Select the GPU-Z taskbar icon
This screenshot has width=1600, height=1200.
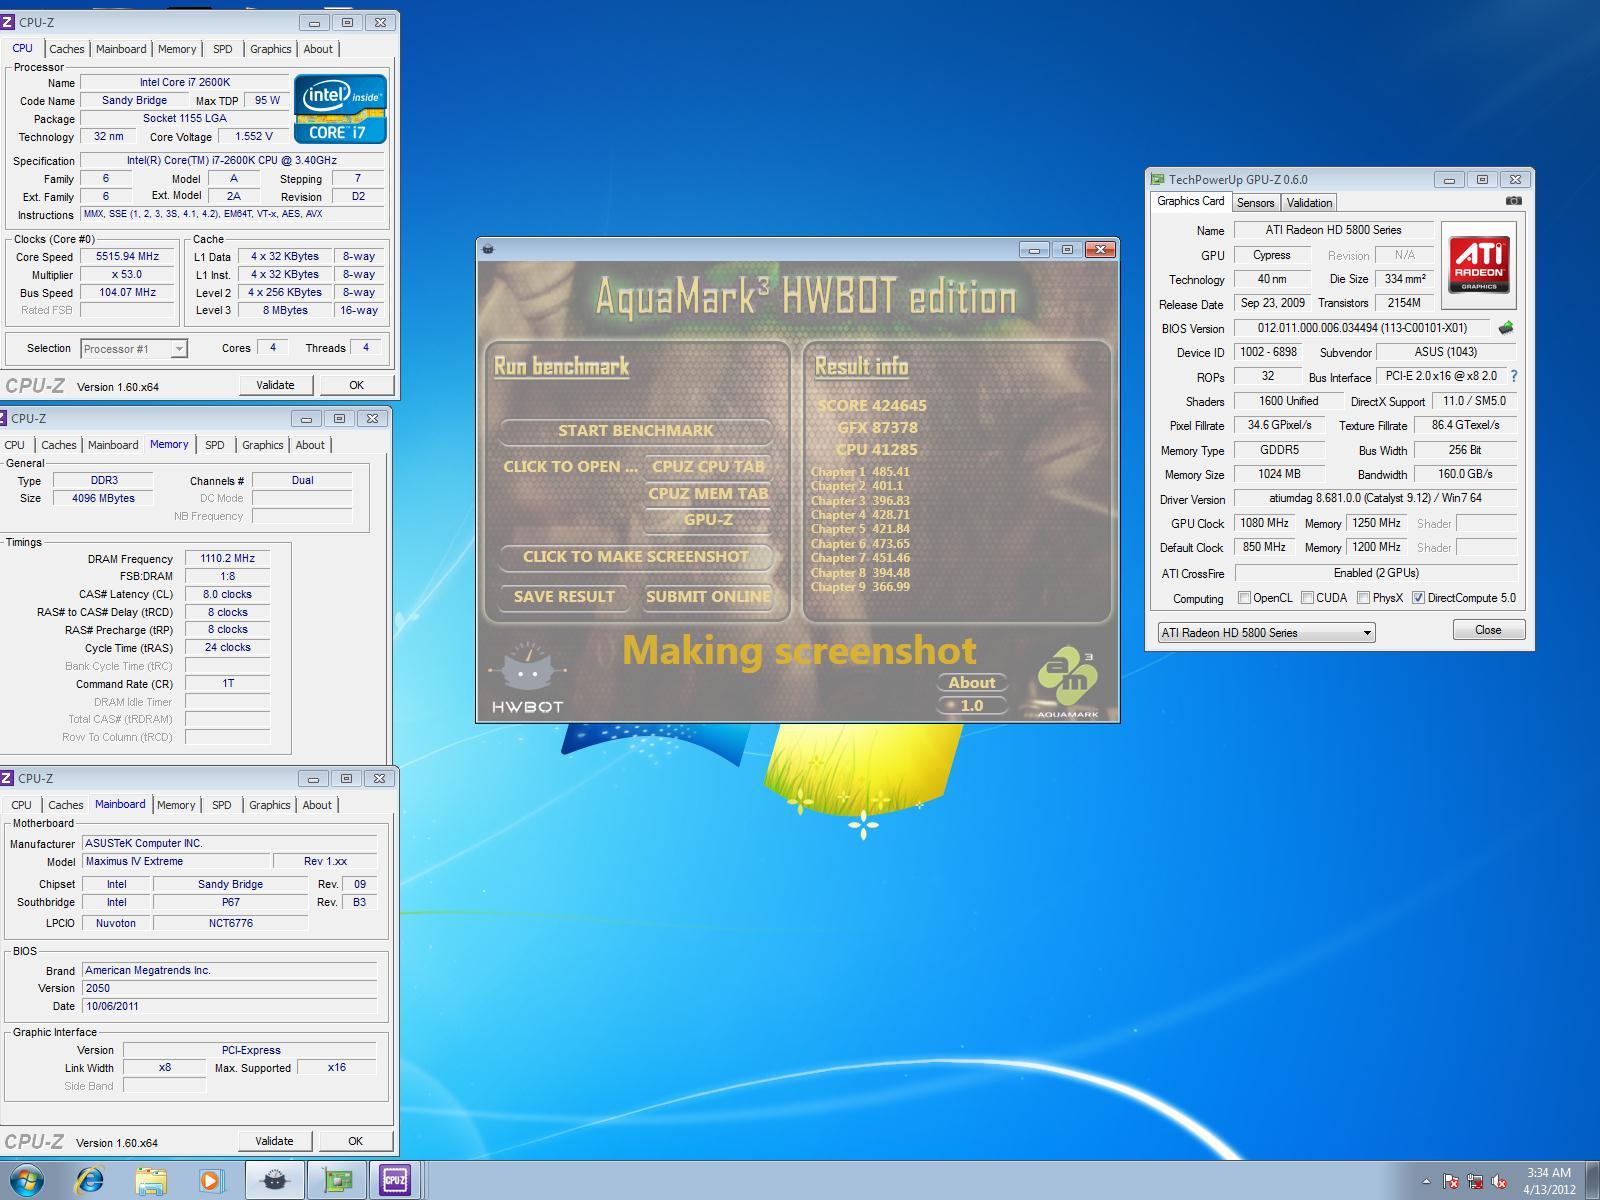point(336,1181)
